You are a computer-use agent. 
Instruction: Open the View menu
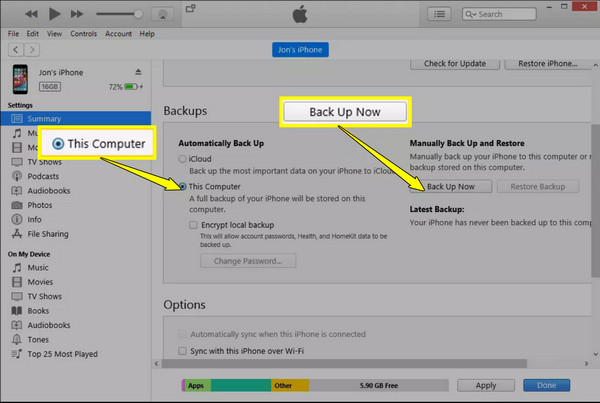click(54, 34)
